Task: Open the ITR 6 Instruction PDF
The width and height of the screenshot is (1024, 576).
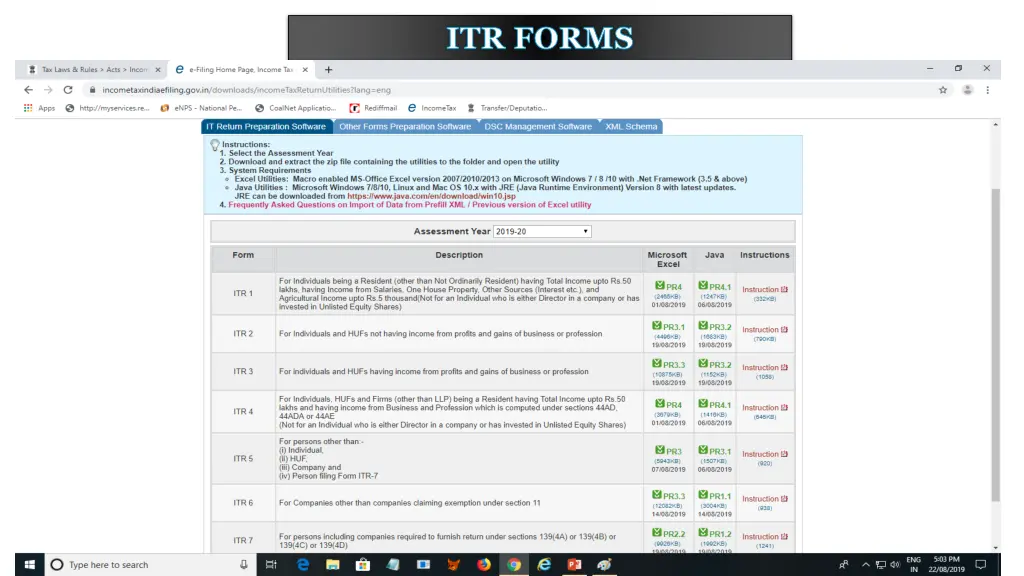Action: 765,499
